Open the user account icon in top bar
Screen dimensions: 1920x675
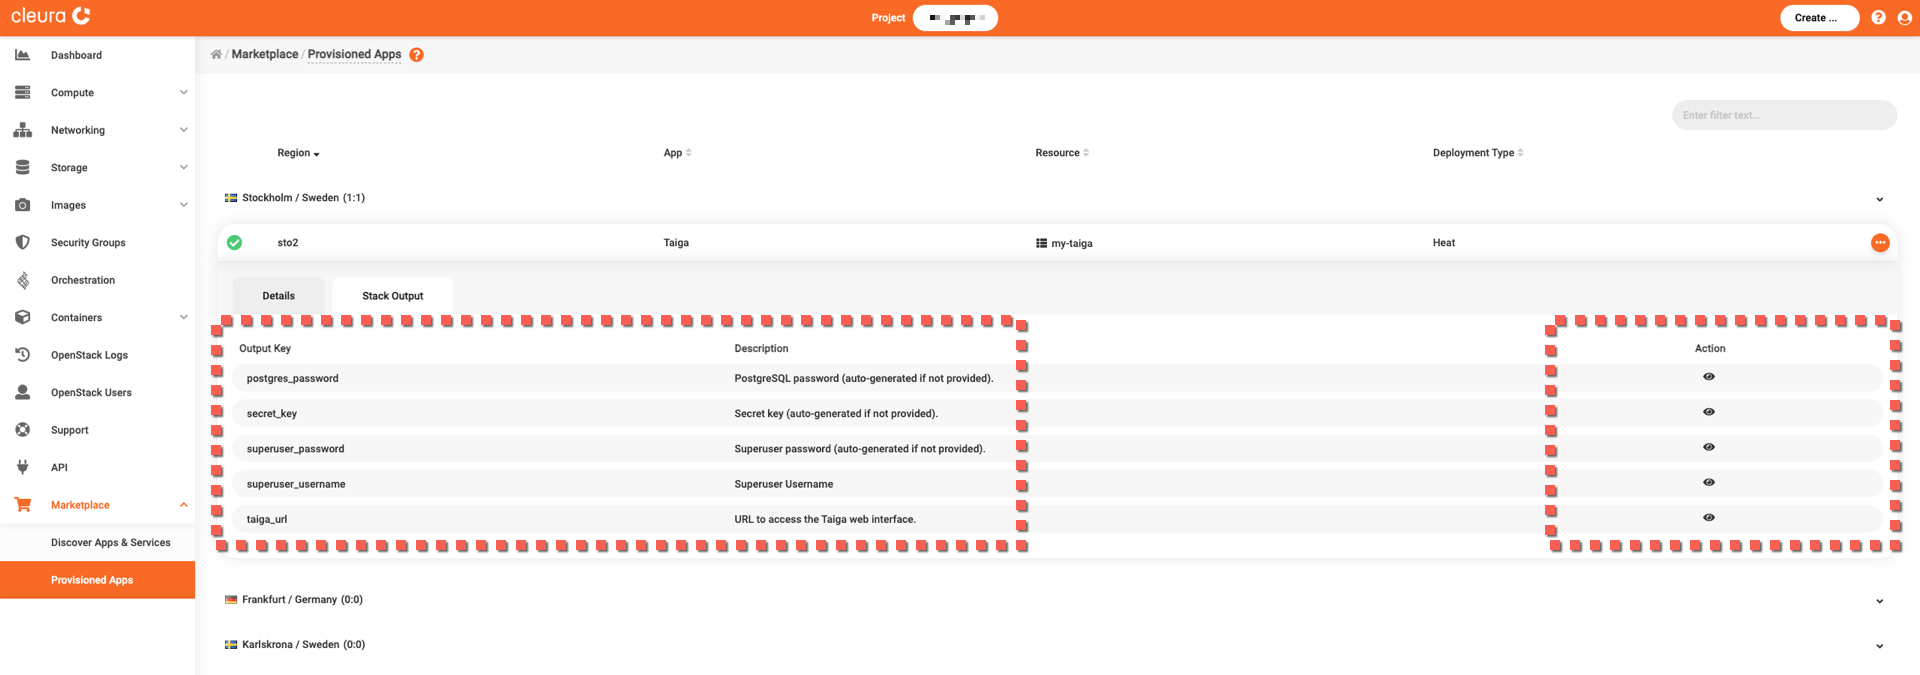click(1904, 18)
